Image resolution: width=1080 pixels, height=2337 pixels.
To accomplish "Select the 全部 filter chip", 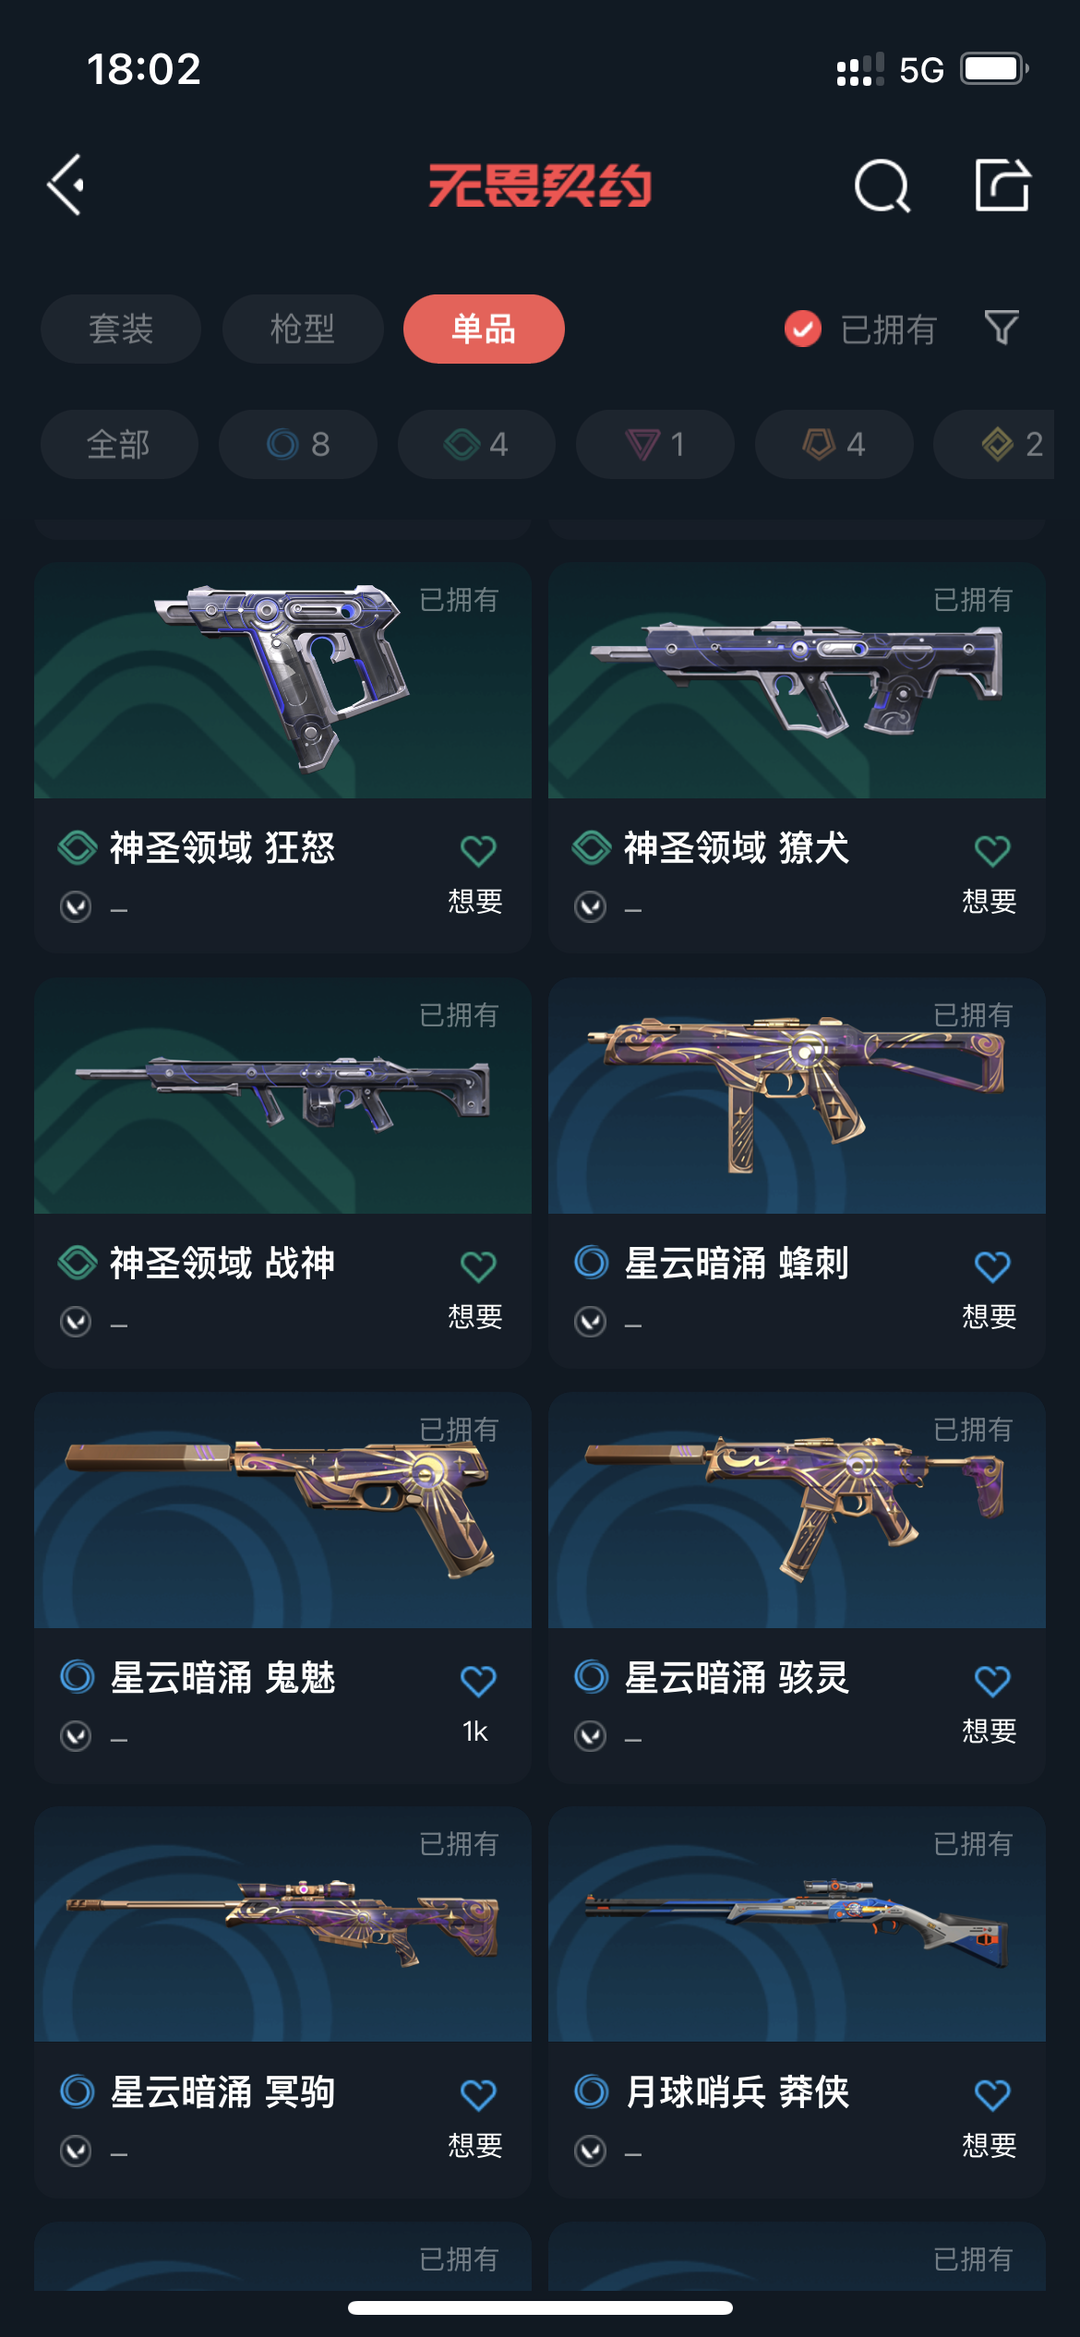I will 119,444.
